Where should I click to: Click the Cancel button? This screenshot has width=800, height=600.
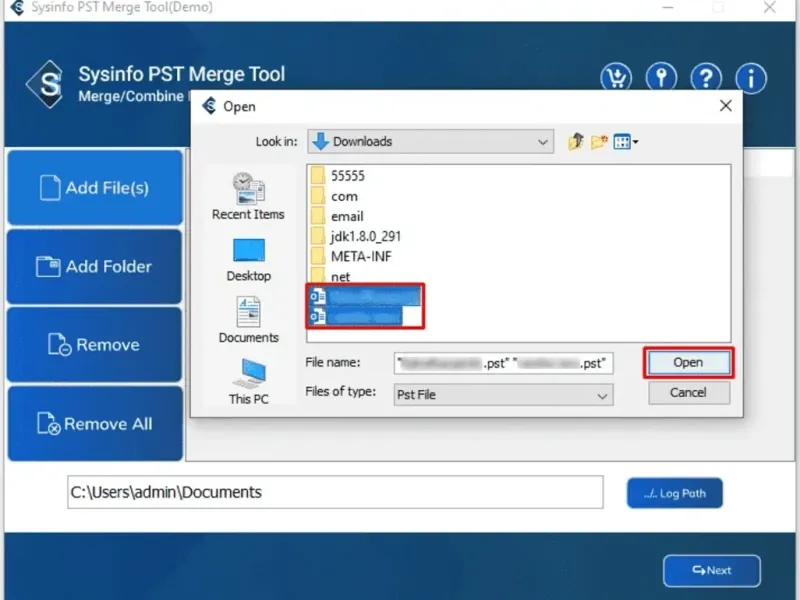click(689, 392)
